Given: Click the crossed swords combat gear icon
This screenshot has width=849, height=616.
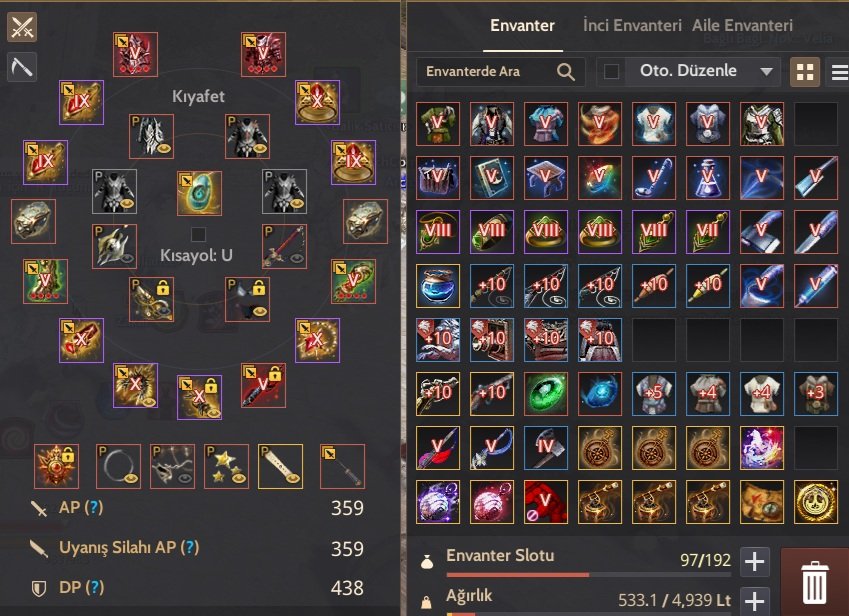Looking at the screenshot, I should (22, 27).
